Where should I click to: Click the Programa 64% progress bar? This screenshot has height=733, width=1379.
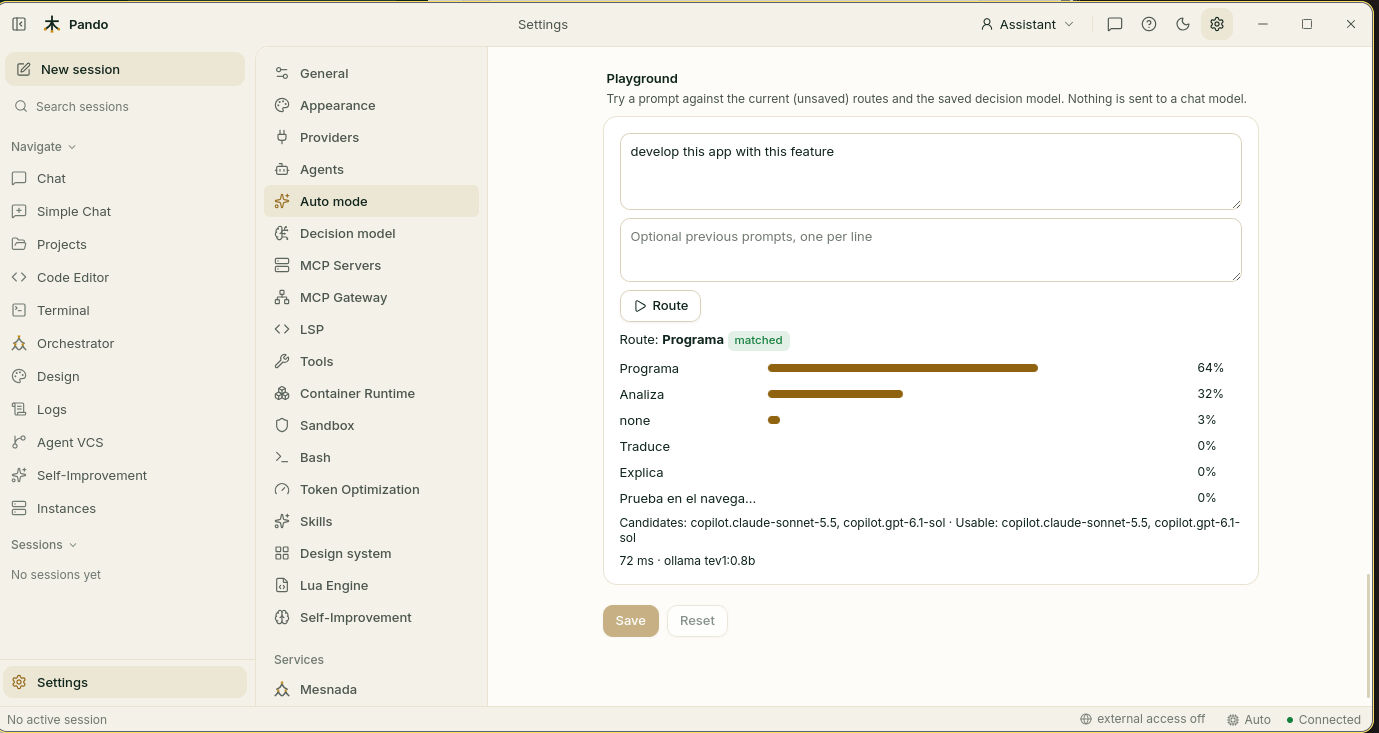[x=902, y=368]
